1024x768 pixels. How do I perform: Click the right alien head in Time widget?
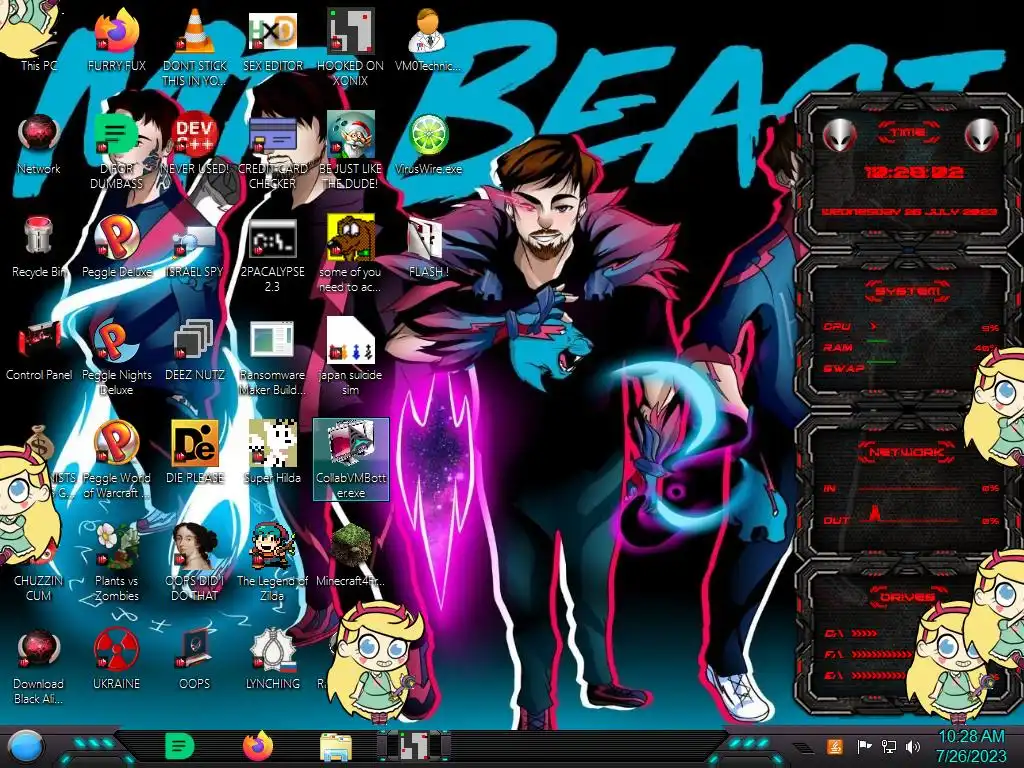tap(982, 135)
